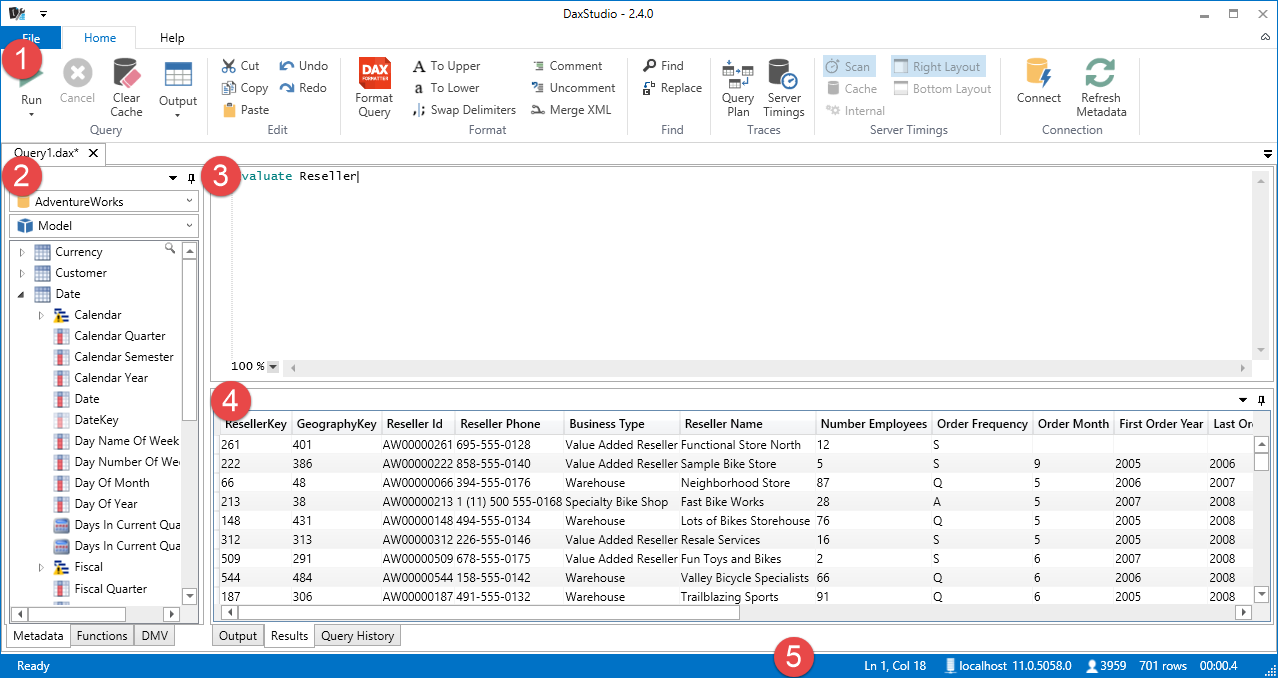The width and height of the screenshot is (1278, 678).
Task: Click Swap Delimiters
Action: 464,110
